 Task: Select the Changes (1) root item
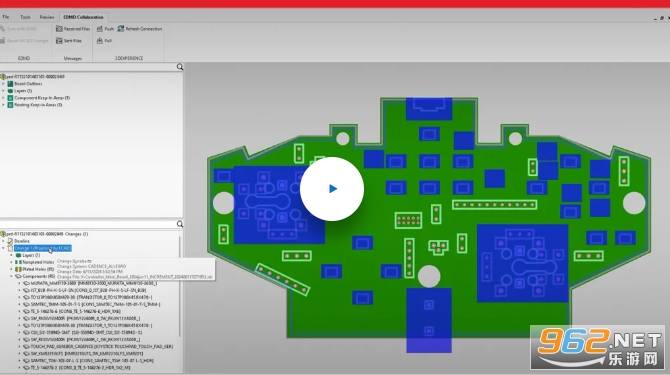point(44,234)
